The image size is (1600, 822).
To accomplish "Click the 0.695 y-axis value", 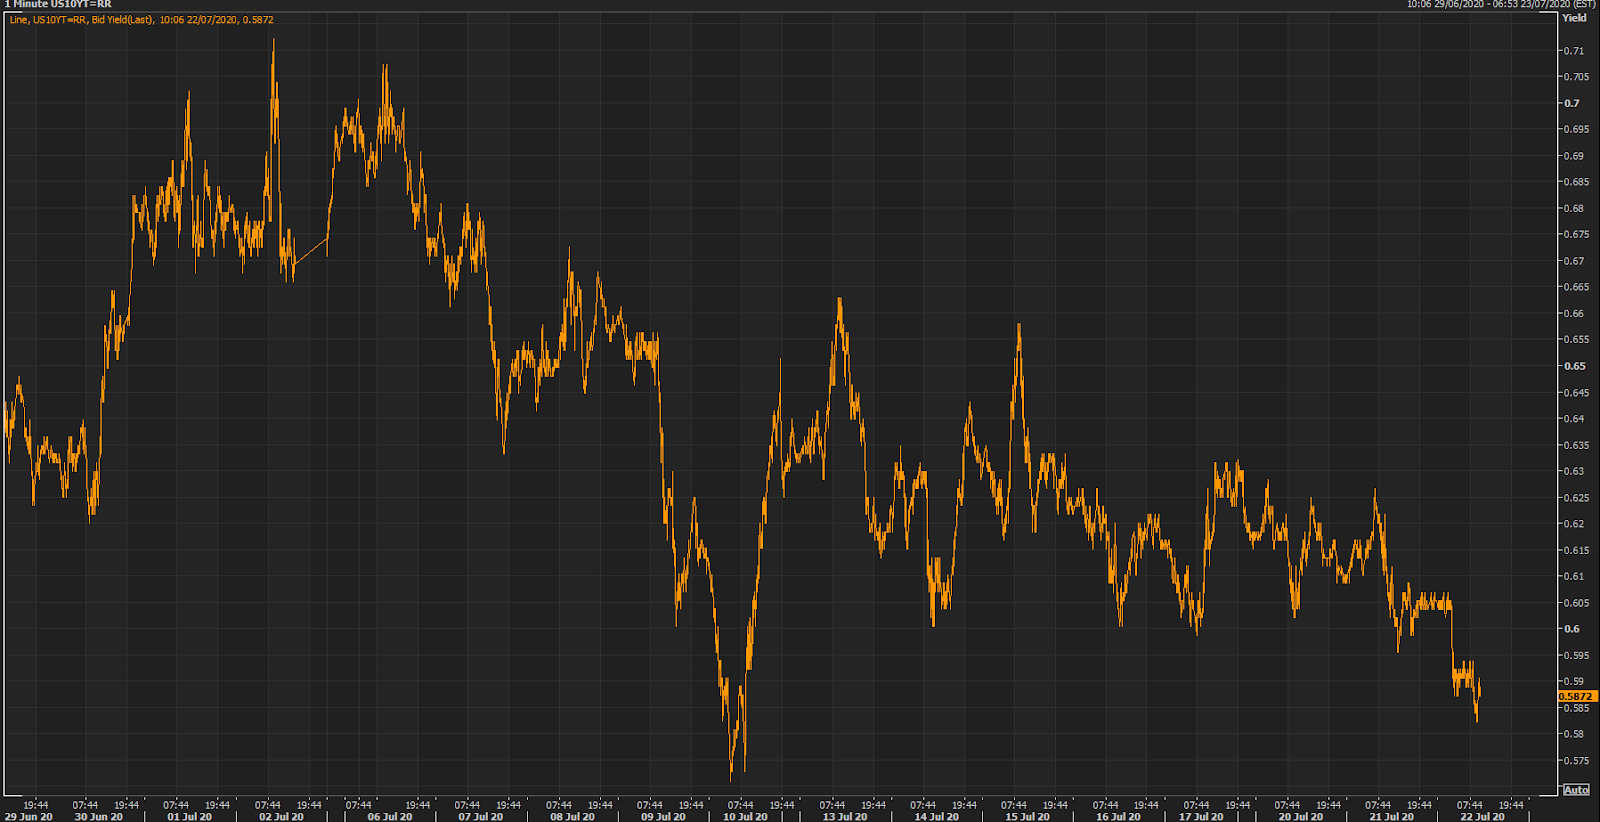I will point(1576,129).
